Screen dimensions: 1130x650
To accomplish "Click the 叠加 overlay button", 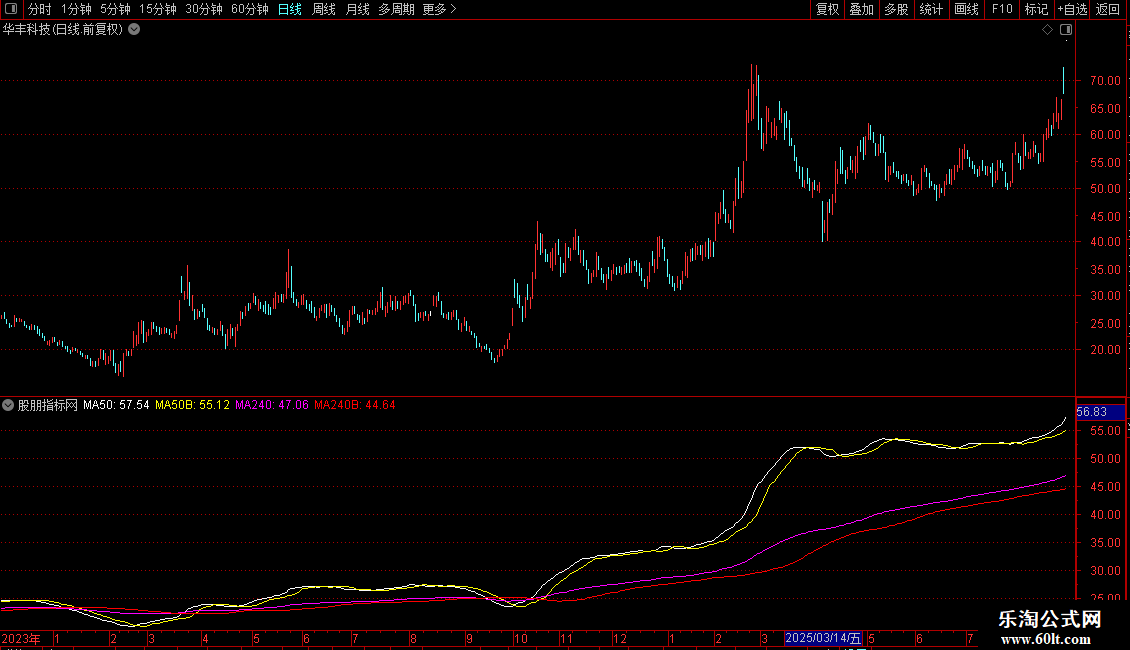I will [861, 9].
